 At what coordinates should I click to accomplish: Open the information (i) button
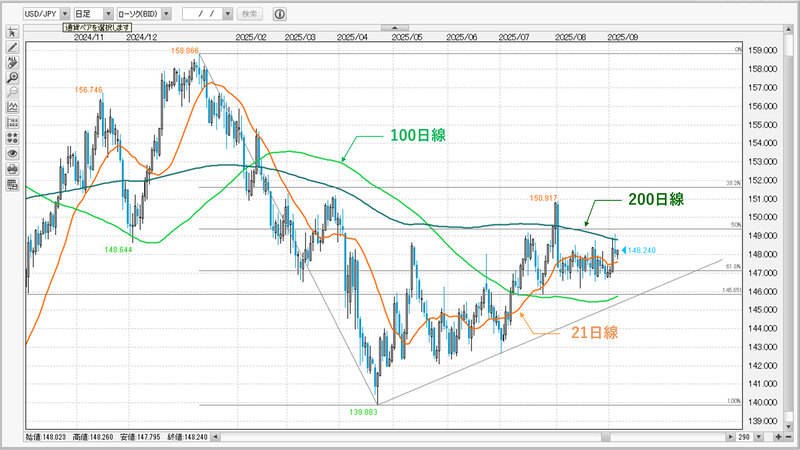(x=280, y=14)
